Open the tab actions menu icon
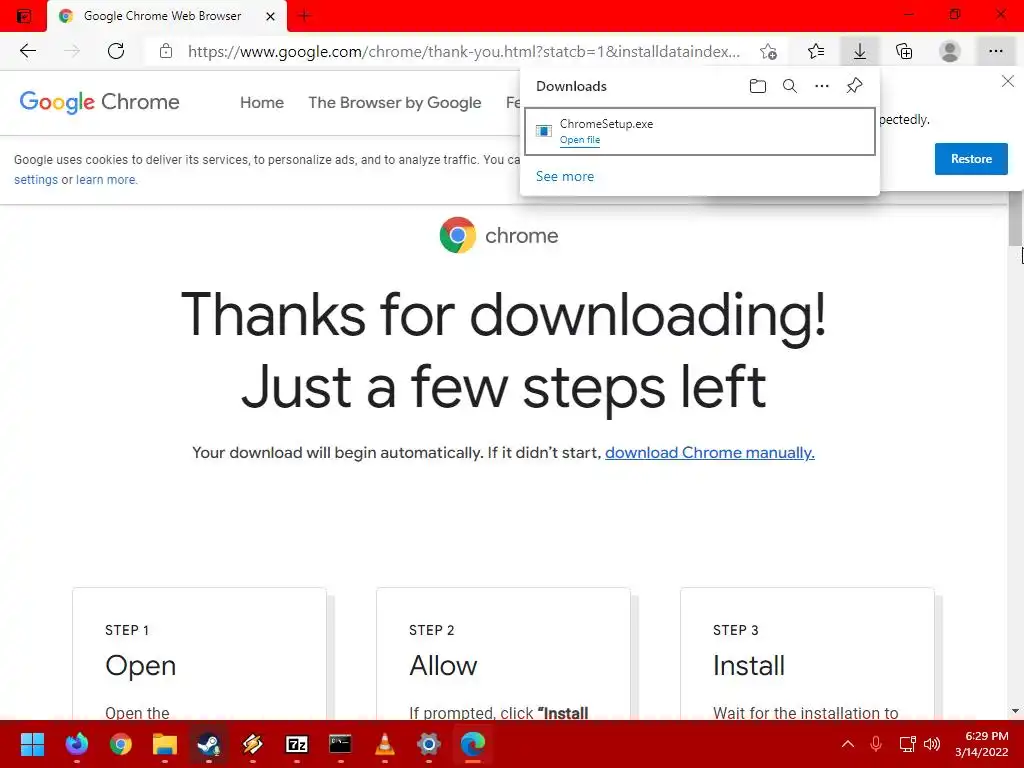The width and height of the screenshot is (1024, 768). tap(24, 16)
